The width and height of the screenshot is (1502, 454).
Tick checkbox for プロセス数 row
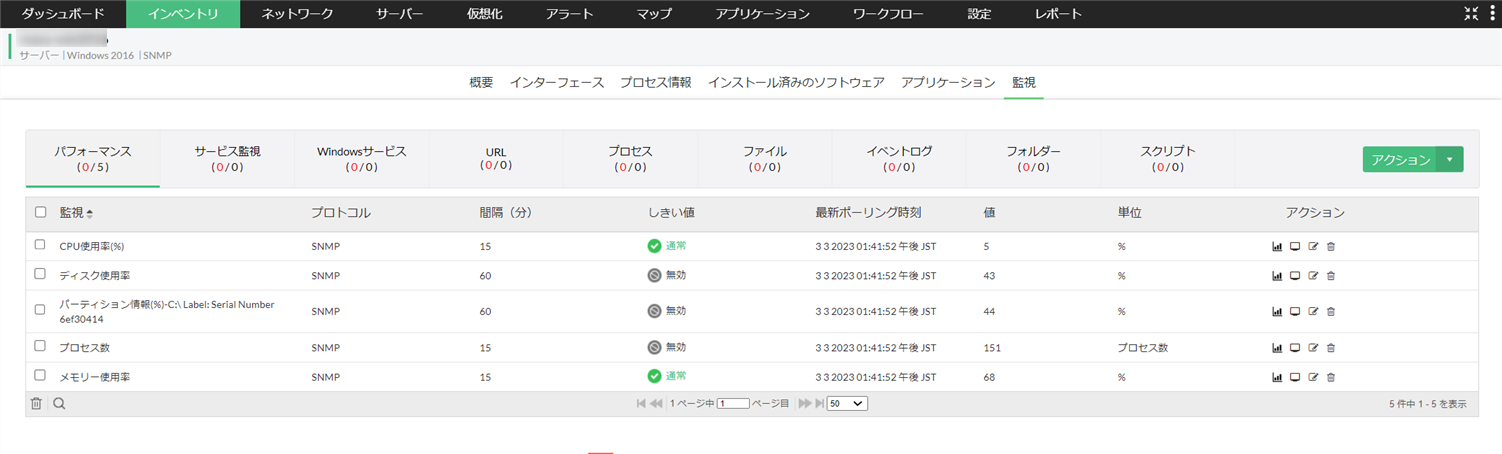(x=40, y=346)
